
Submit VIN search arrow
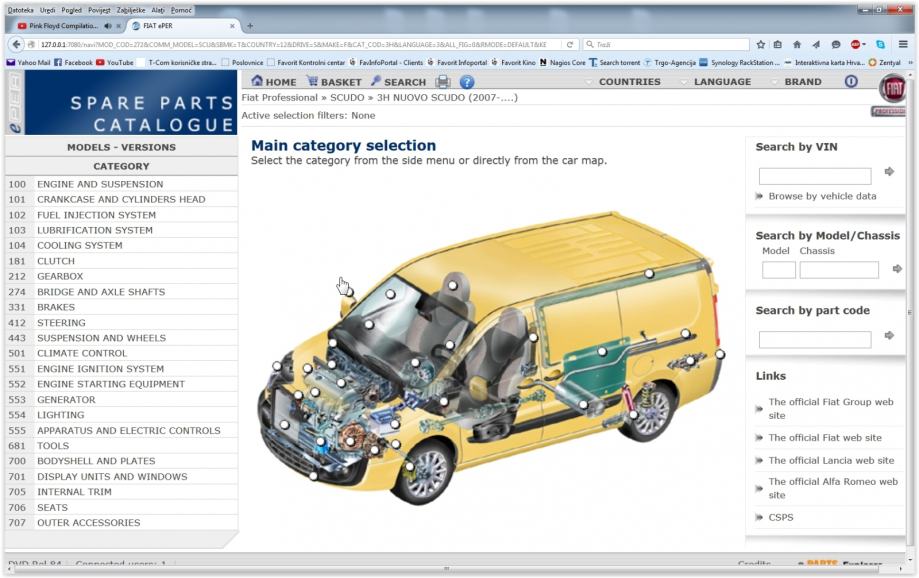click(889, 171)
